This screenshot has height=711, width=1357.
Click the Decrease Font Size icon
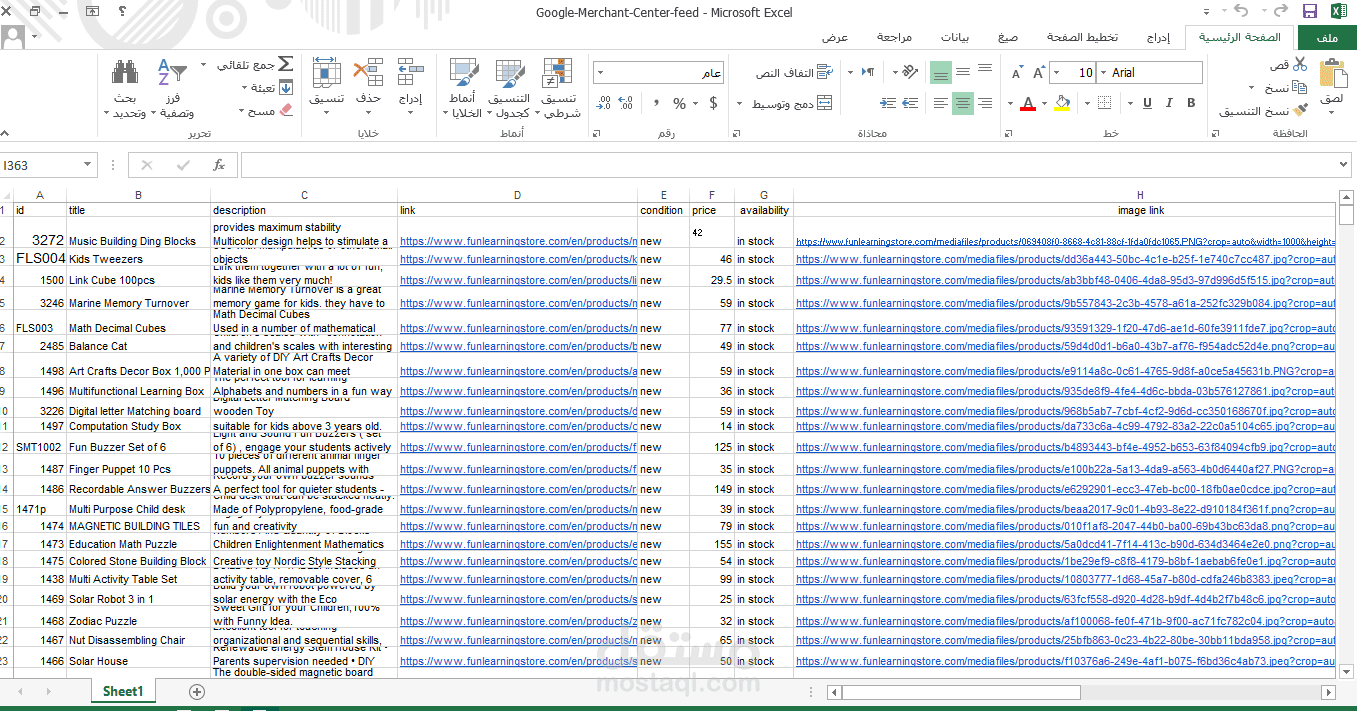point(1017,73)
